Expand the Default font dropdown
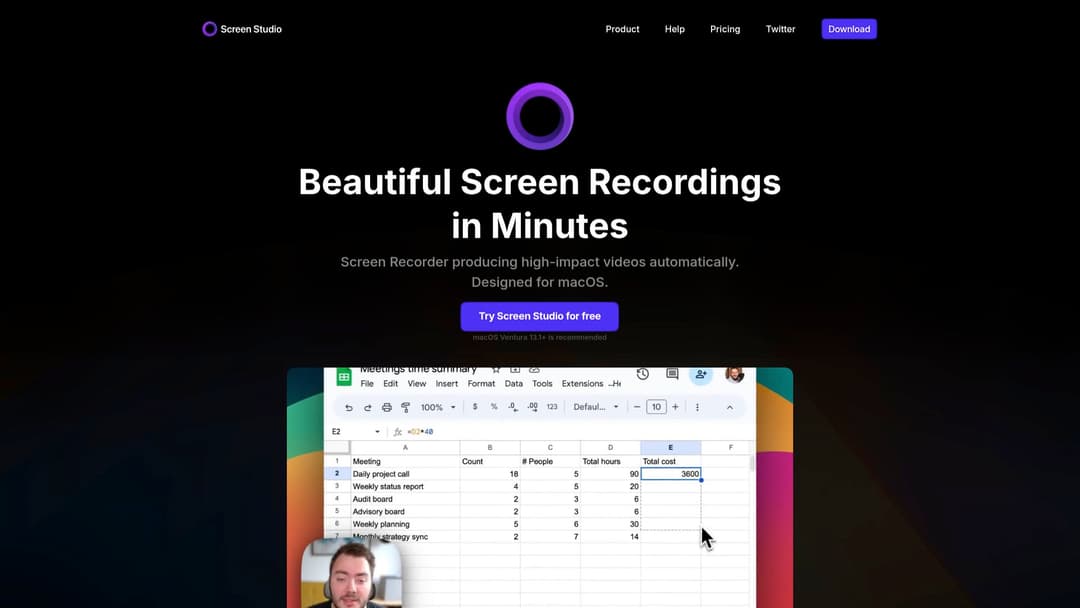This screenshot has width=1080, height=608. point(596,407)
